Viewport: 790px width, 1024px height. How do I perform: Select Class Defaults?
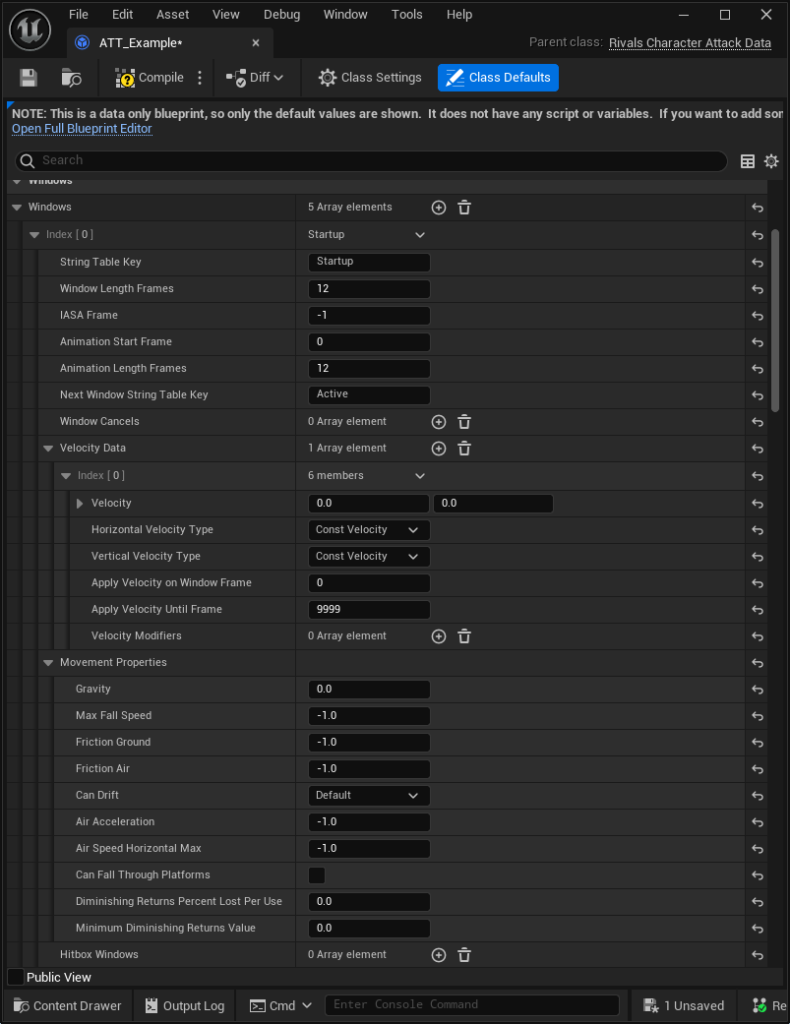(498, 78)
